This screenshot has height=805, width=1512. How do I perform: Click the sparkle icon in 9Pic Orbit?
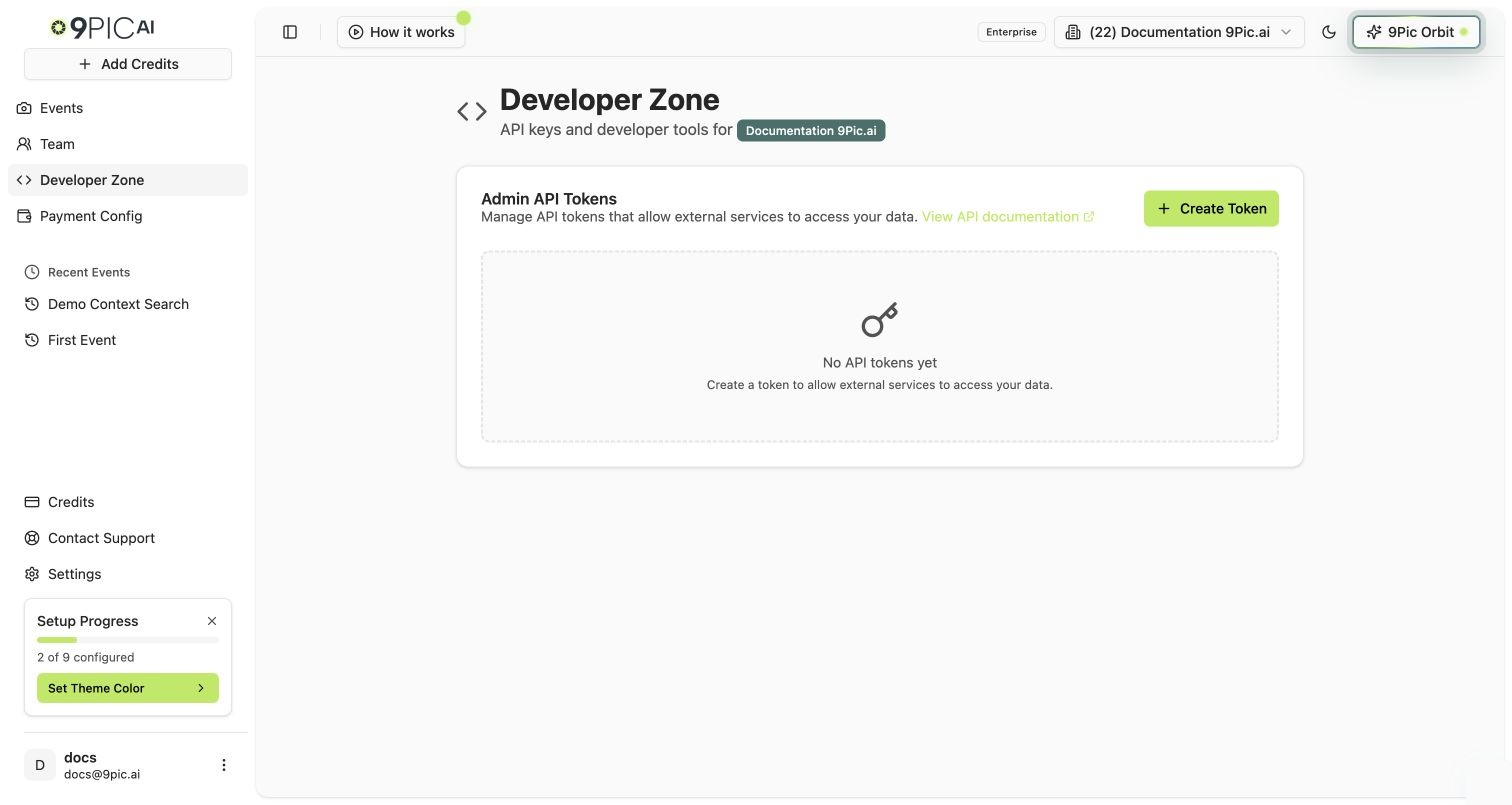(1374, 32)
